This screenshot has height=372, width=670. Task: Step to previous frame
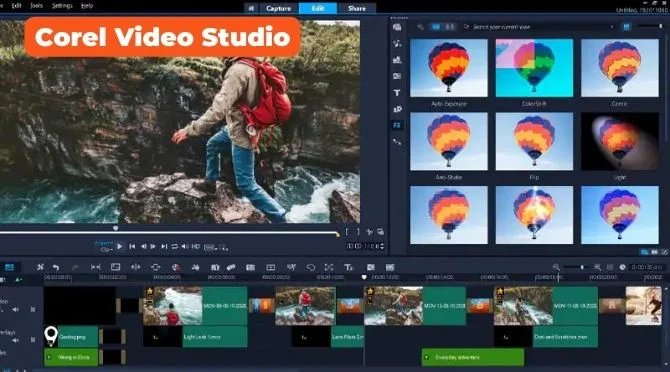(143, 246)
